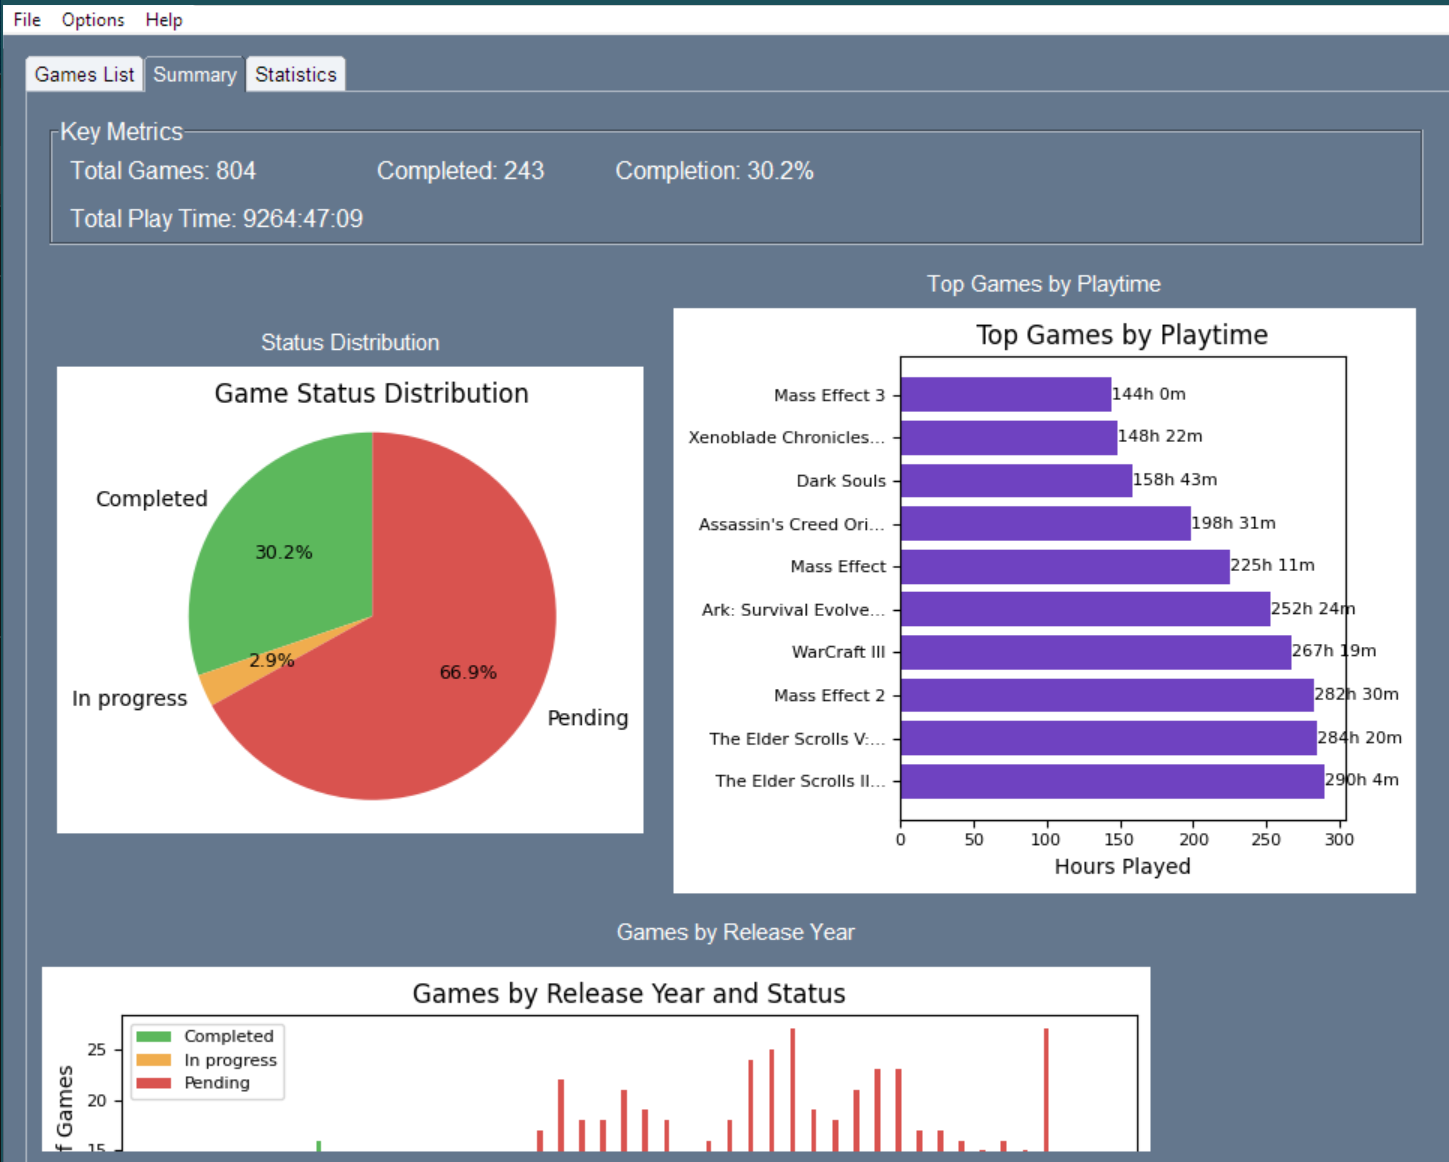The height and width of the screenshot is (1162, 1449).
Task: Click Total Play Time: 9264:47:09
Action: [216, 219]
